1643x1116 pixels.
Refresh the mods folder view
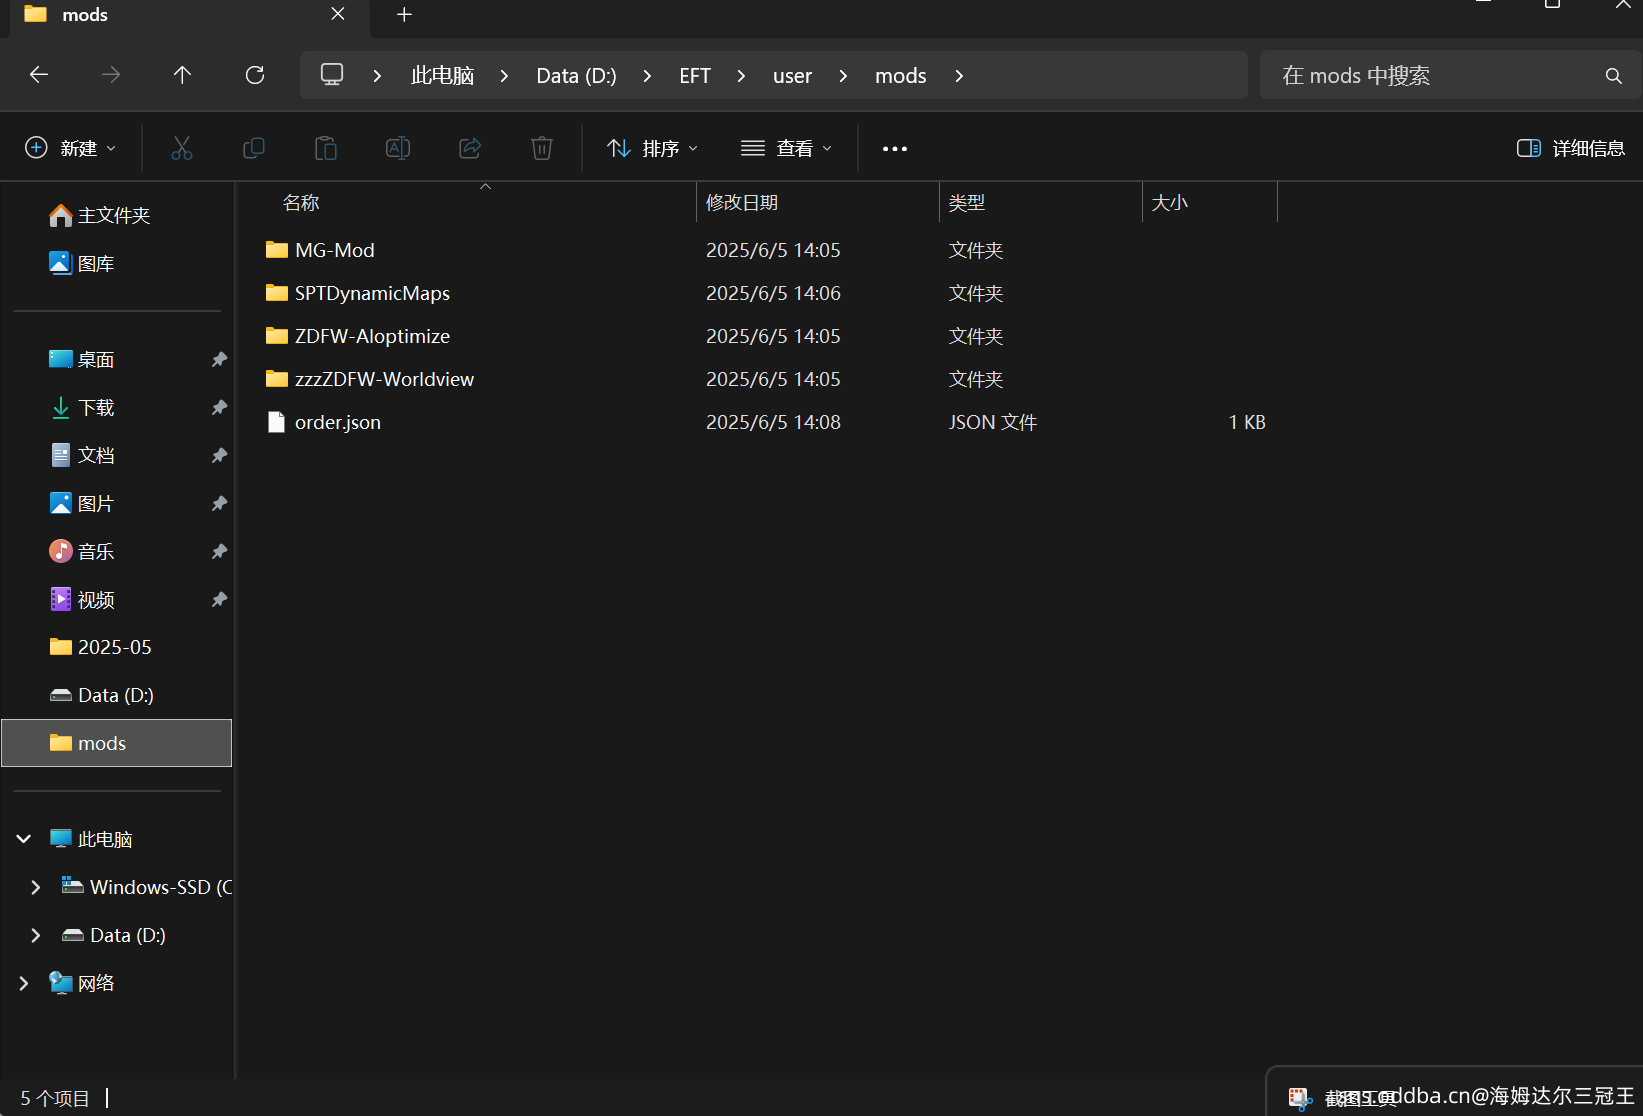click(255, 75)
